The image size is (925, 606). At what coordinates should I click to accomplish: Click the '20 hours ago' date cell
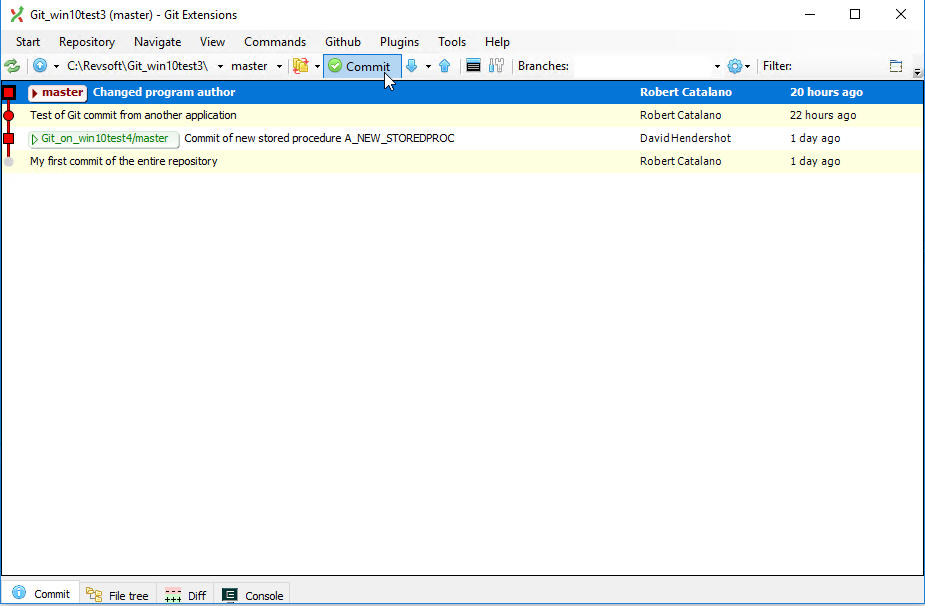point(826,92)
